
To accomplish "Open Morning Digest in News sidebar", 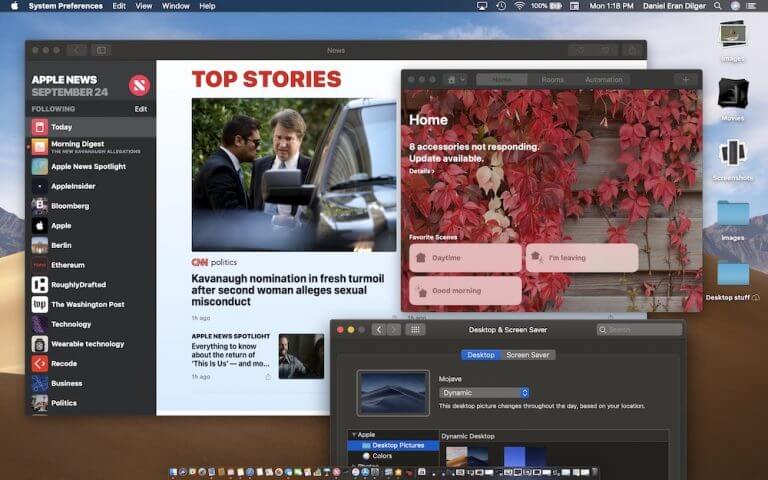I will point(91,146).
